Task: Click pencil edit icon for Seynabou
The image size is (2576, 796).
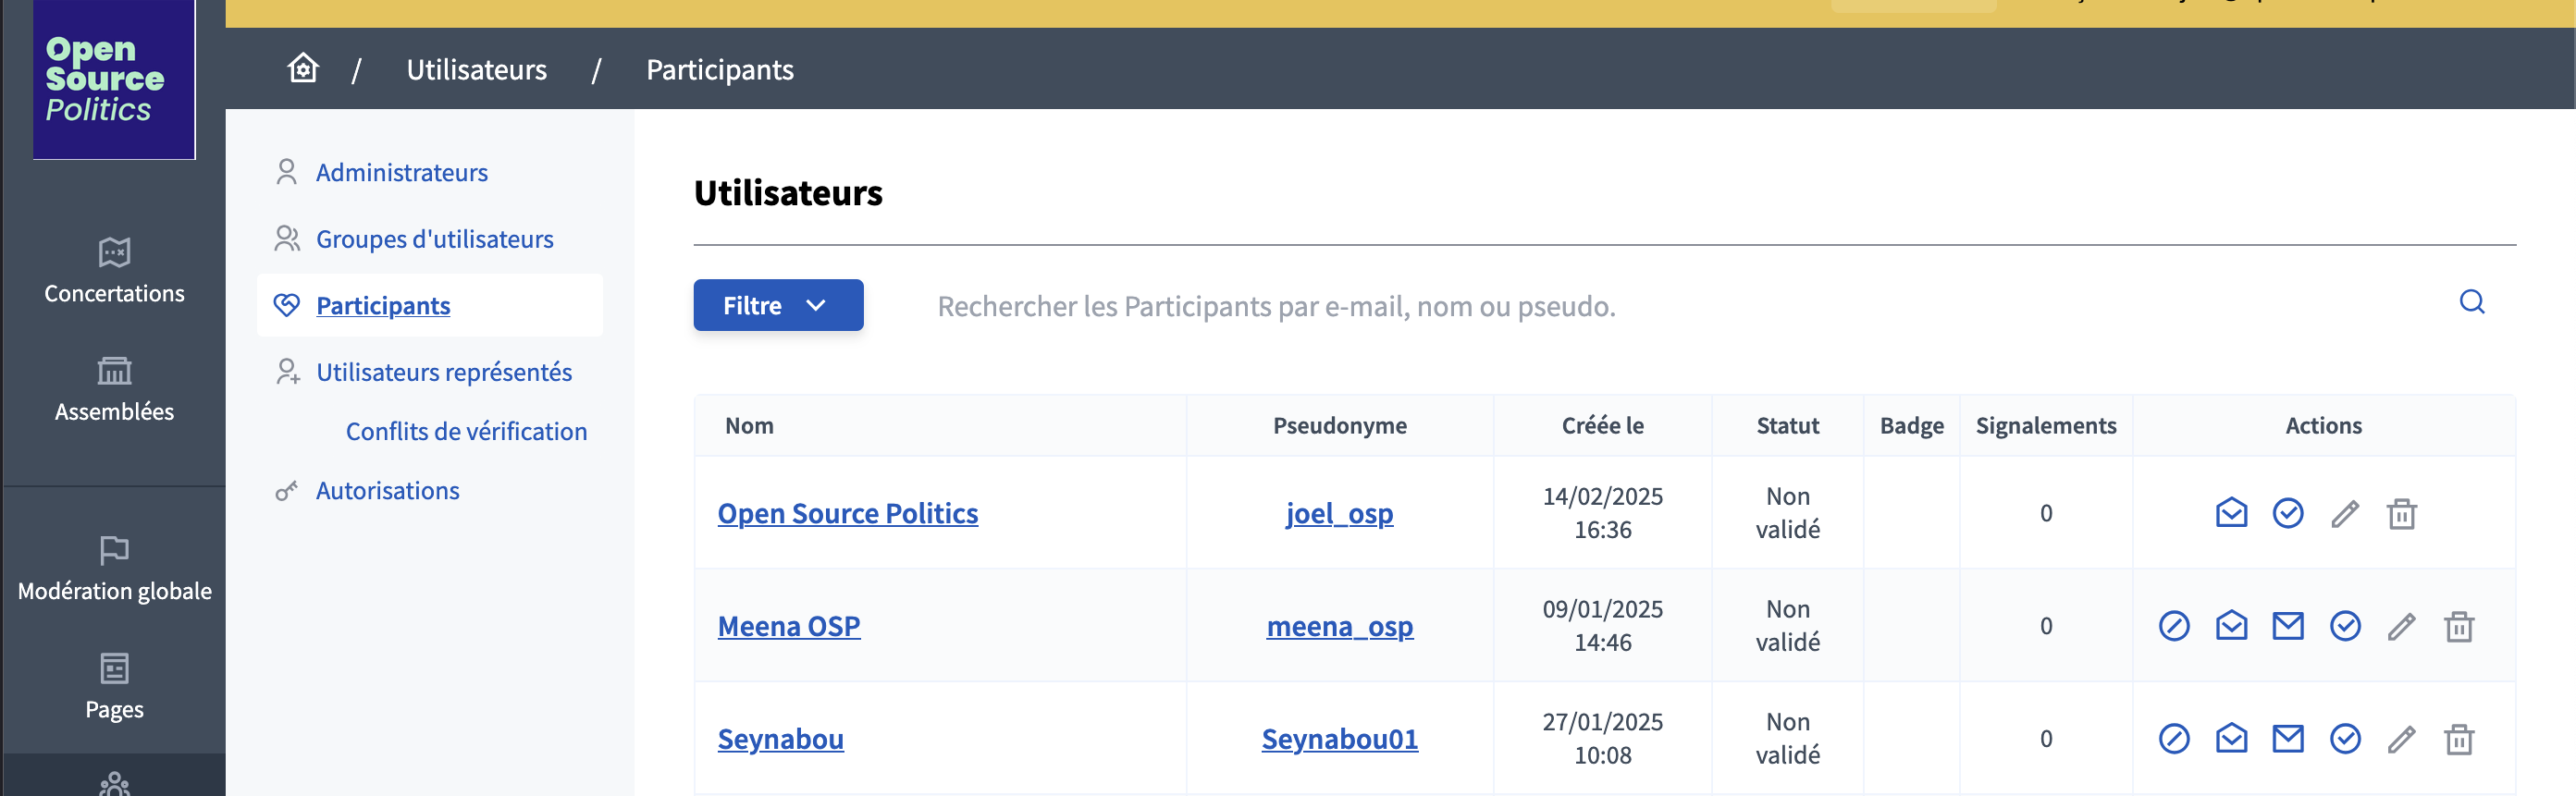Action: click(2402, 739)
